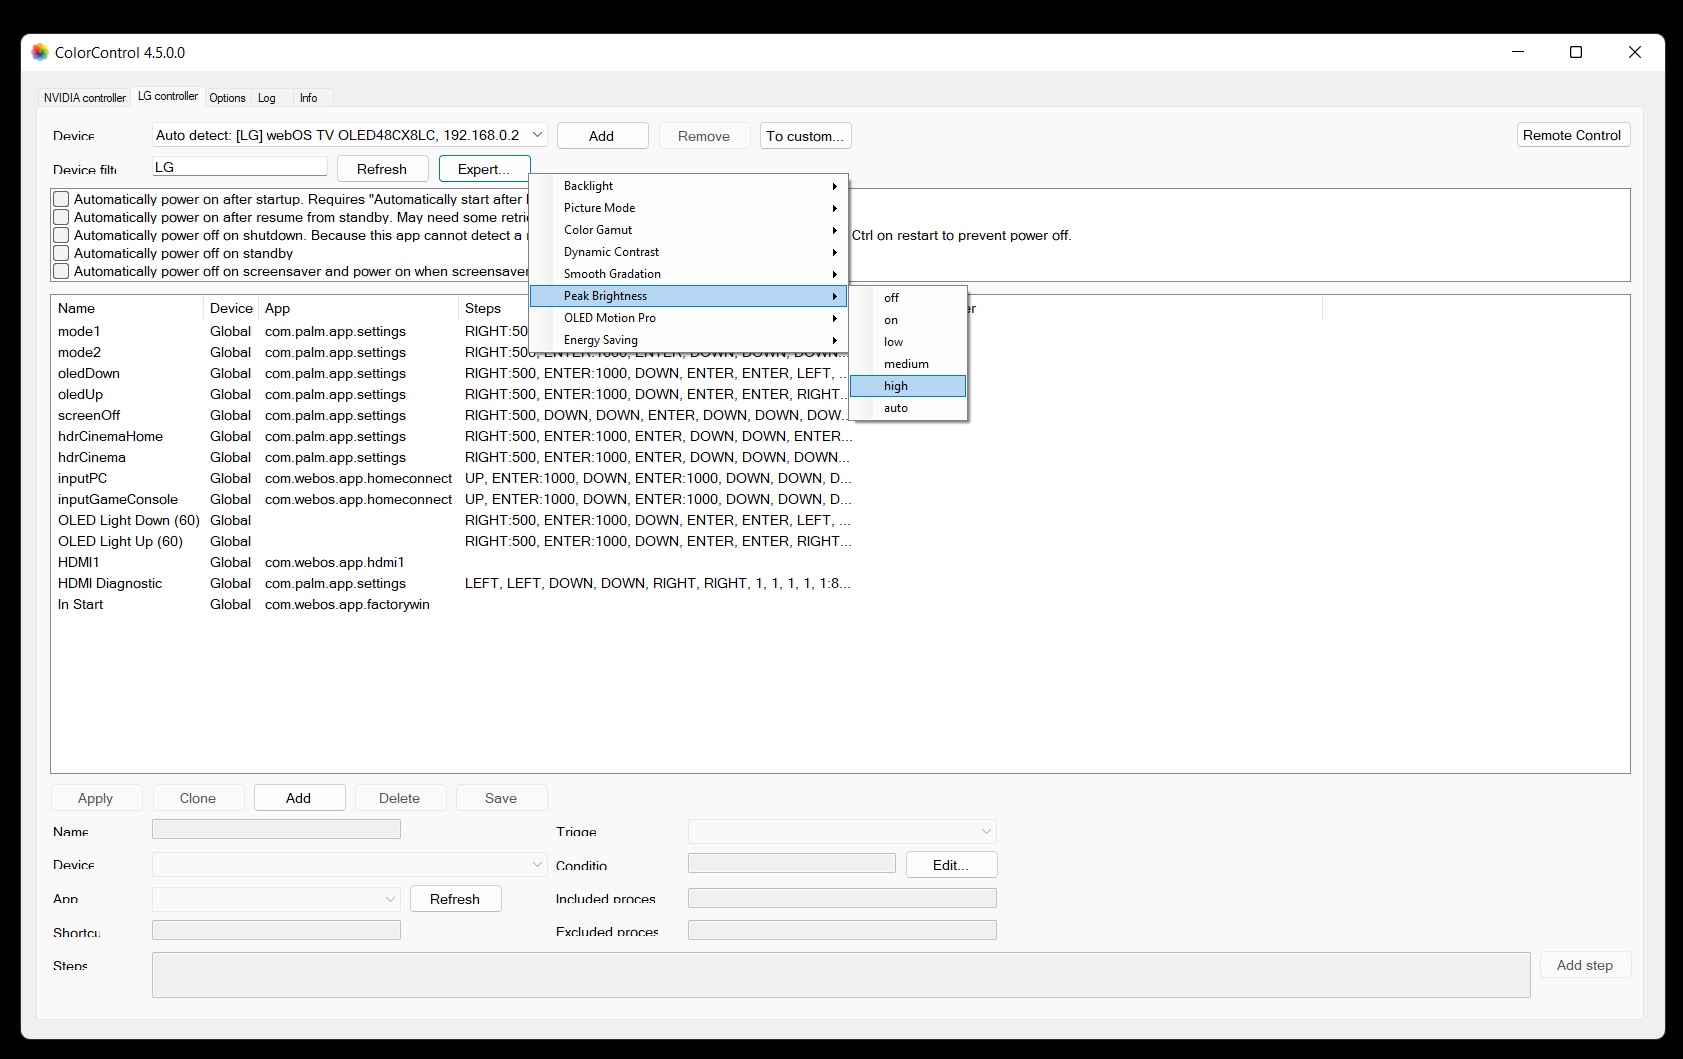The width and height of the screenshot is (1683, 1059).
Task: Click Refresh next to App dropdown
Action: (456, 899)
